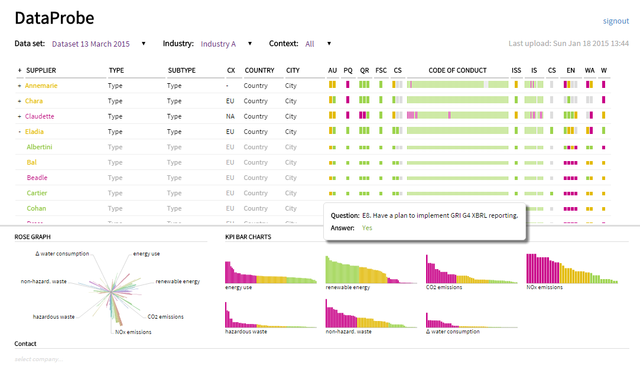The image size is (640, 370).
Task: Sort by SUPPLIER column header
Action: (41, 70)
